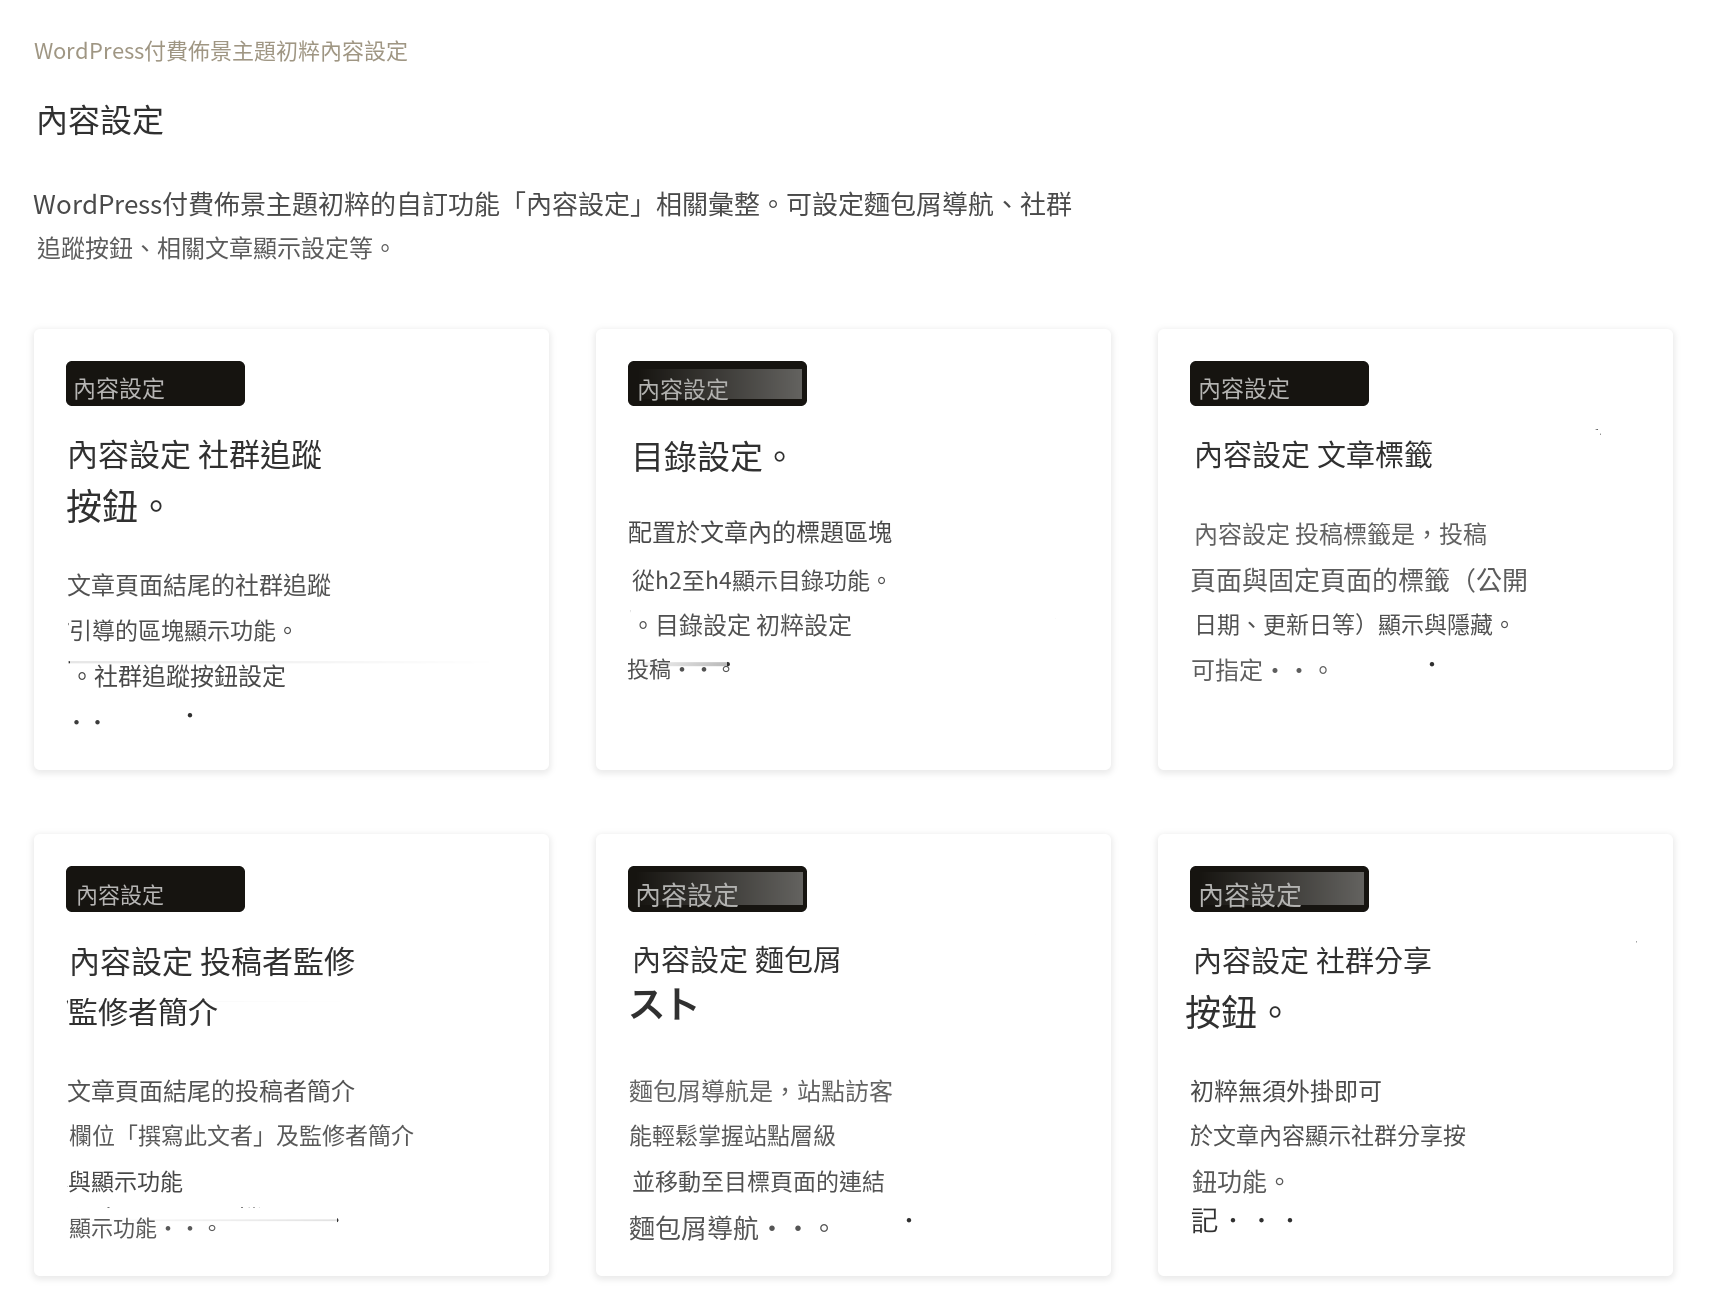Open the 內容設定 麵包屑 card title
This screenshot has width=1710, height=1300.
click(x=736, y=983)
